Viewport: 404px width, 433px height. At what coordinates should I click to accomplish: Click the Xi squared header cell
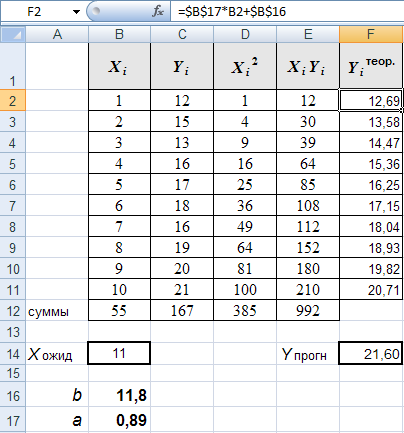coord(245,66)
